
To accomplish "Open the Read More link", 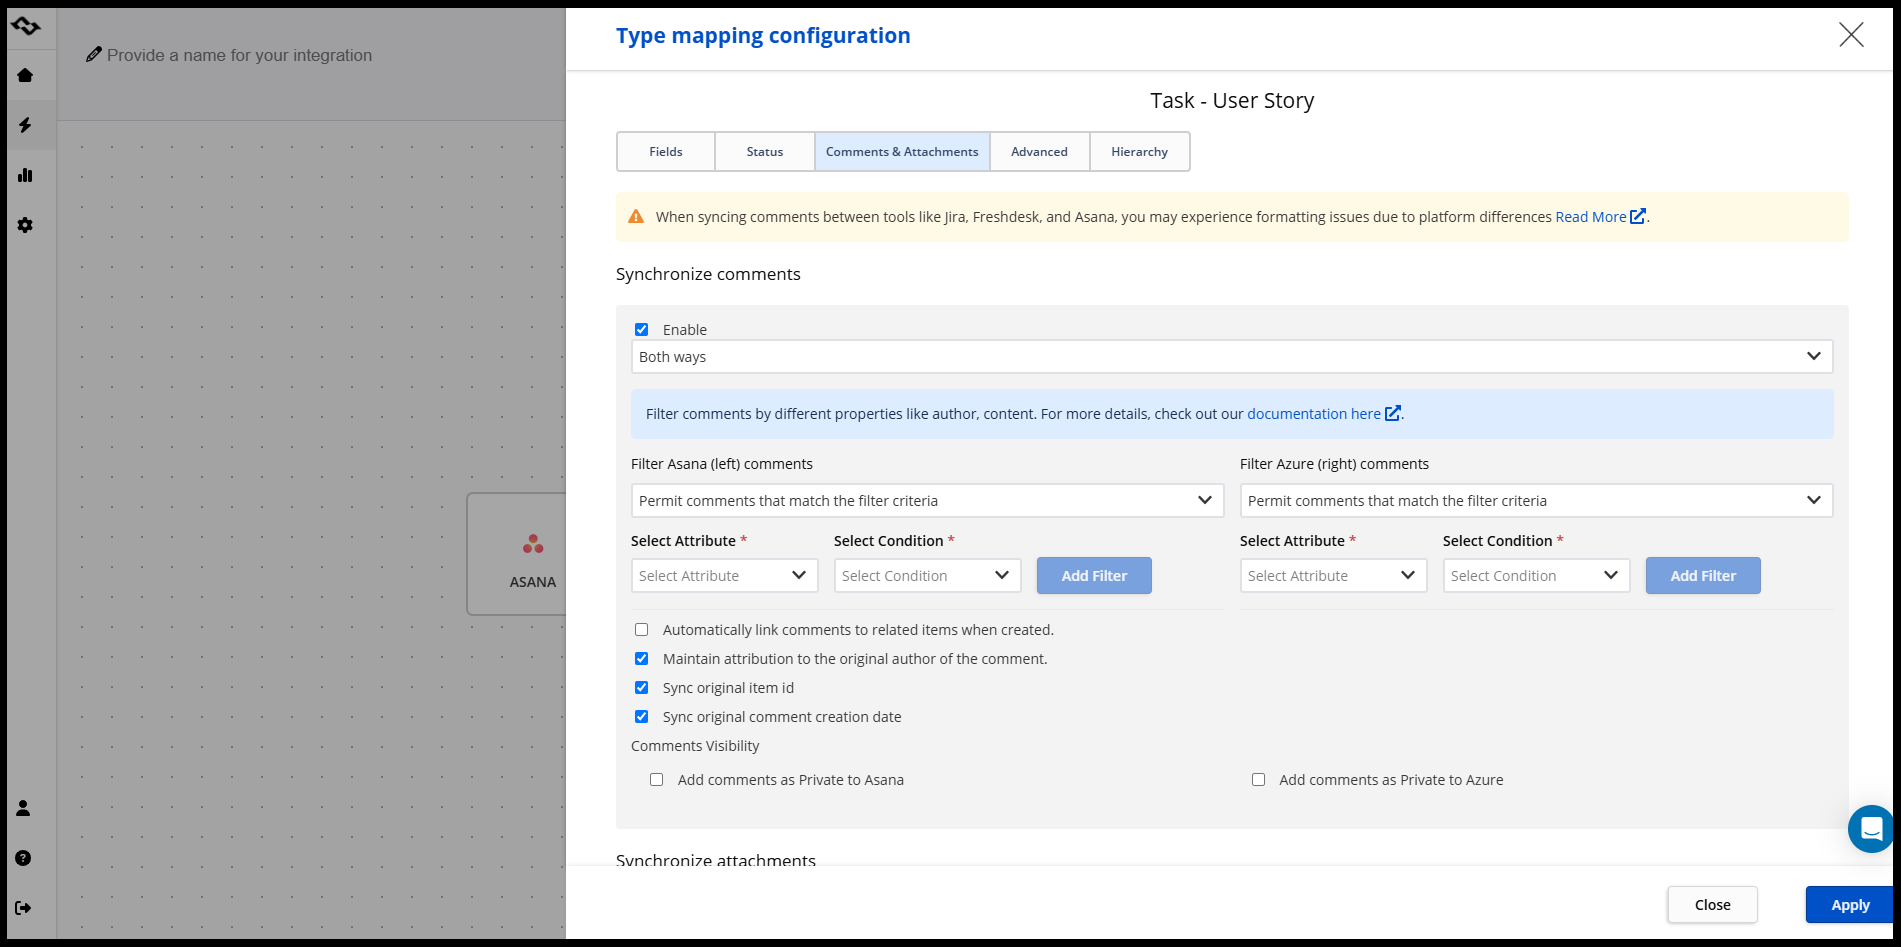I will pos(1591,216).
